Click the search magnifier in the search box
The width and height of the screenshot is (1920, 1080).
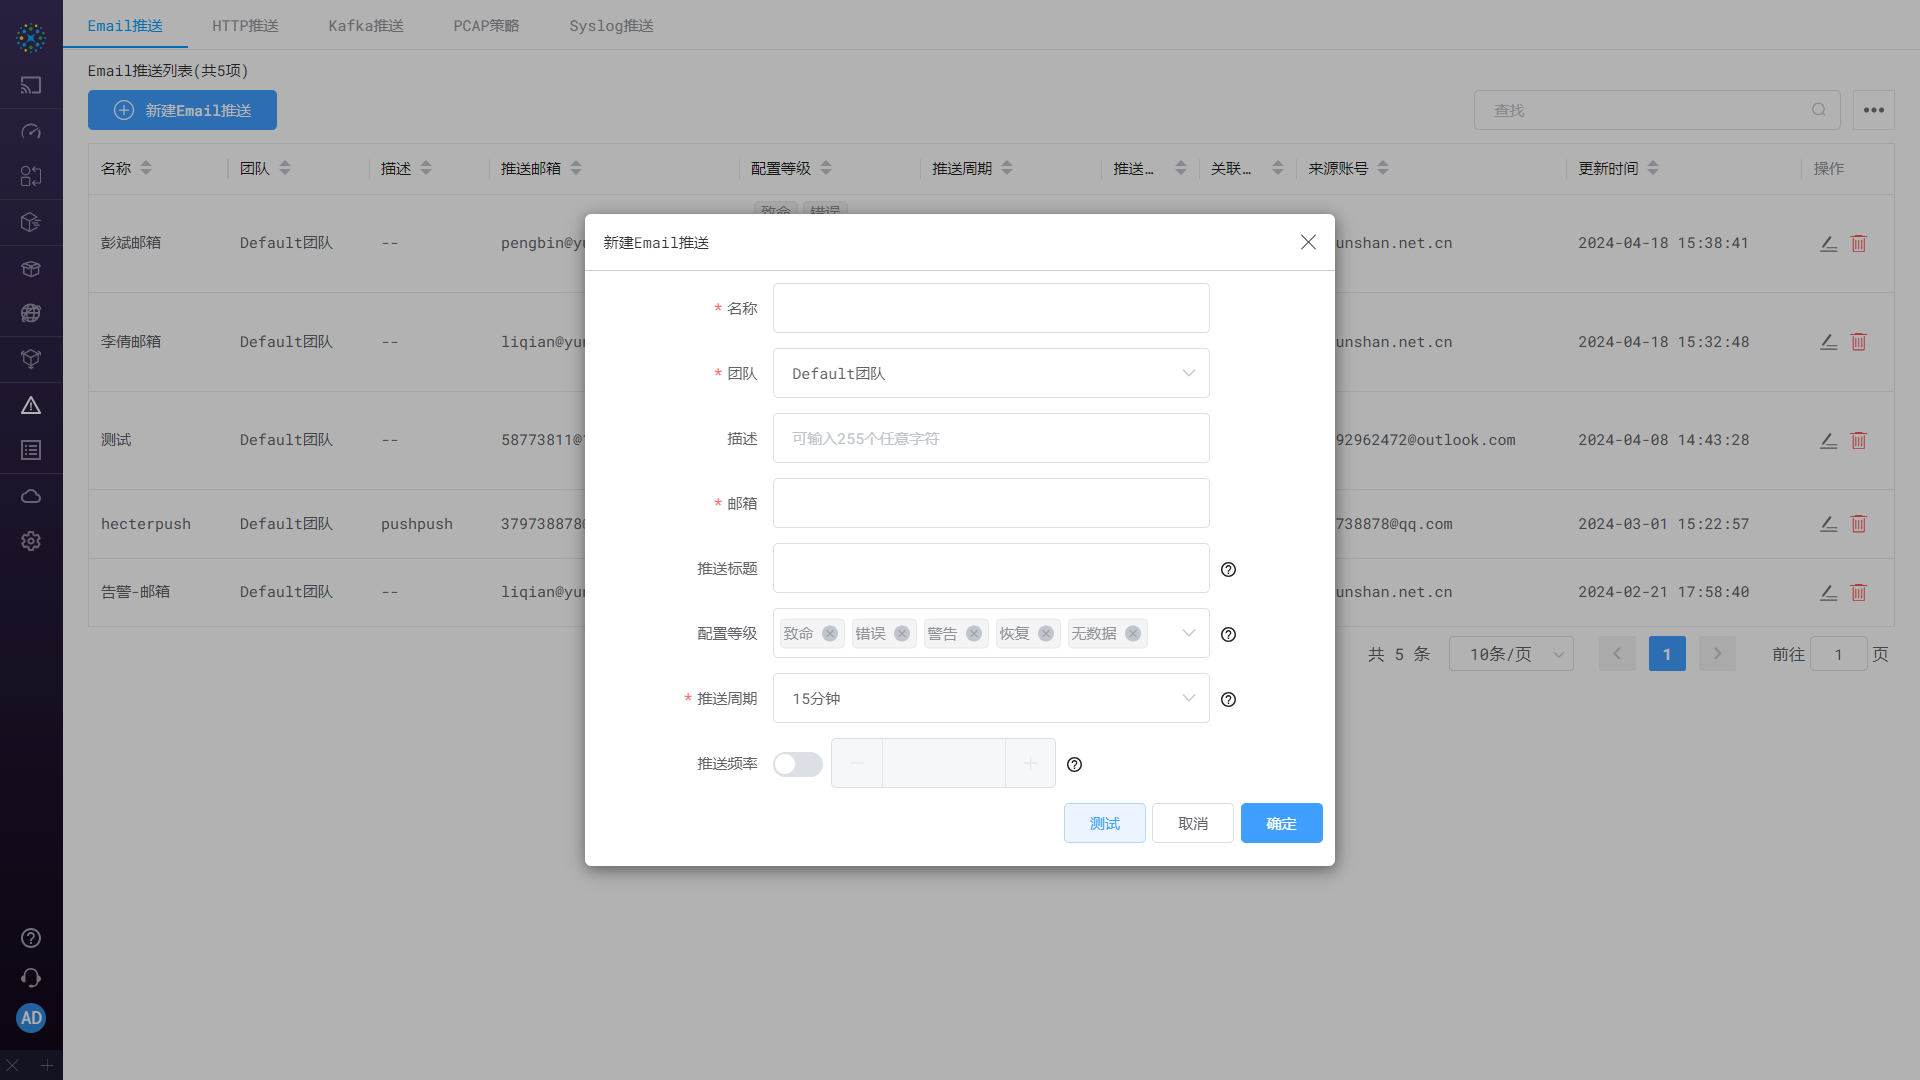[x=1818, y=110]
